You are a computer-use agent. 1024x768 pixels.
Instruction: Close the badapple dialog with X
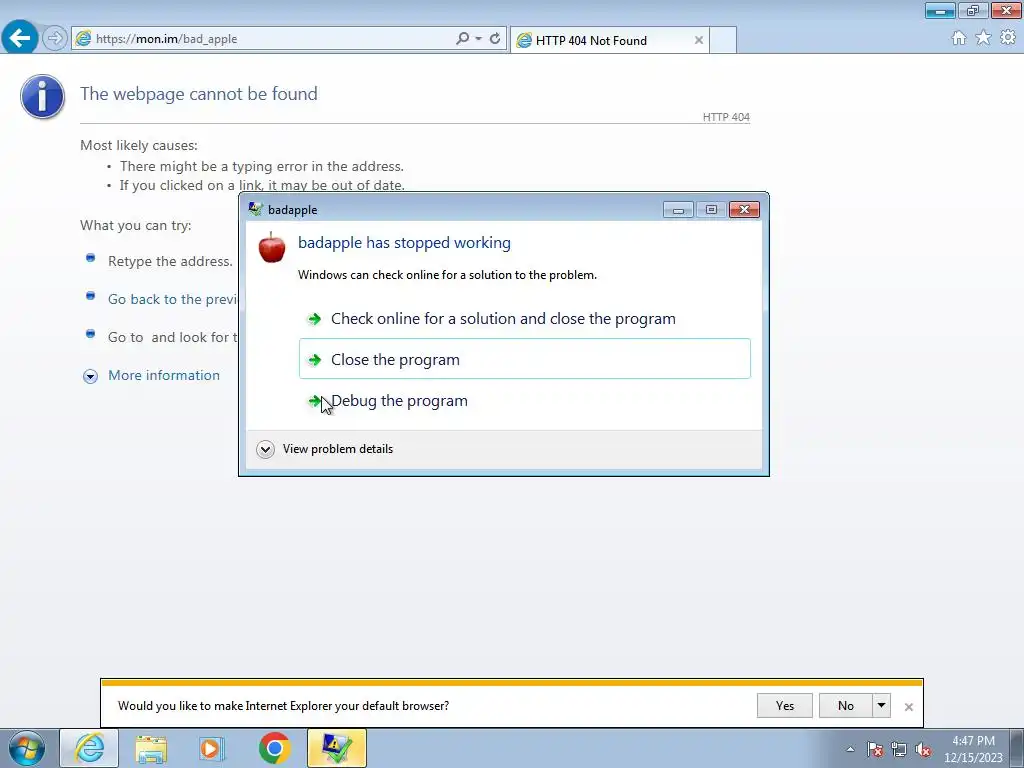[744, 210]
